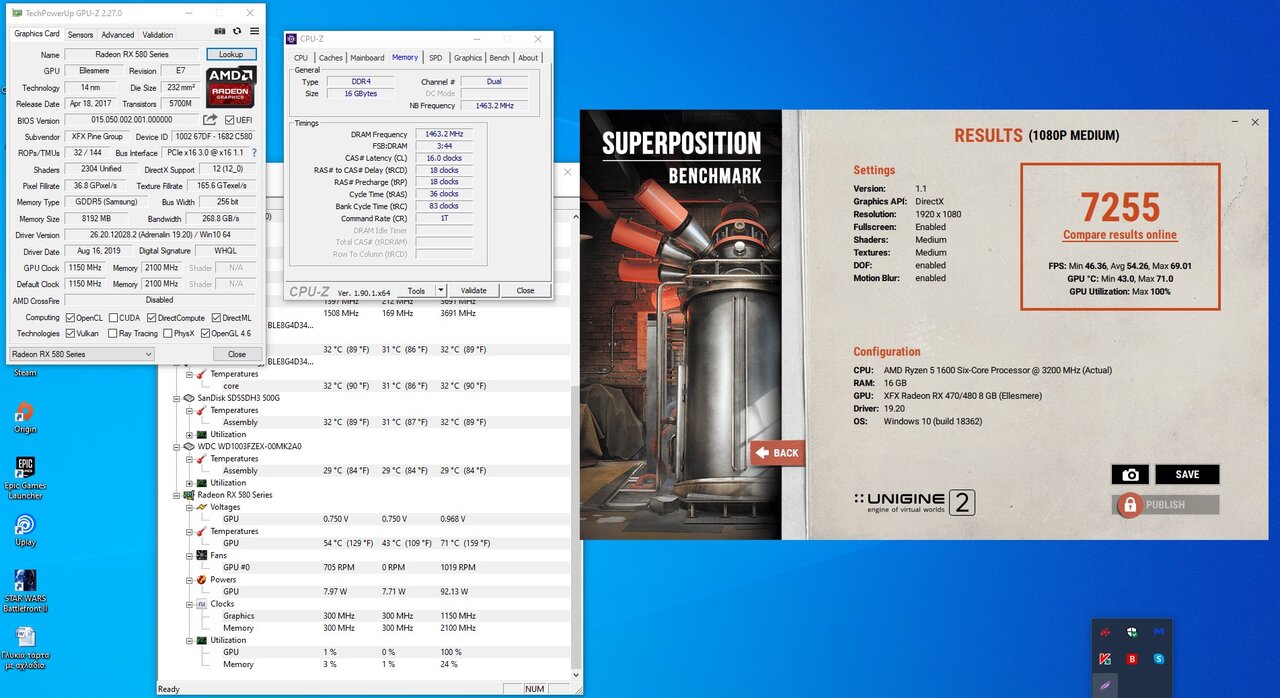The width and height of the screenshot is (1280, 698).
Task: Enable the Ray Tracing checkbox
Action: tap(112, 333)
